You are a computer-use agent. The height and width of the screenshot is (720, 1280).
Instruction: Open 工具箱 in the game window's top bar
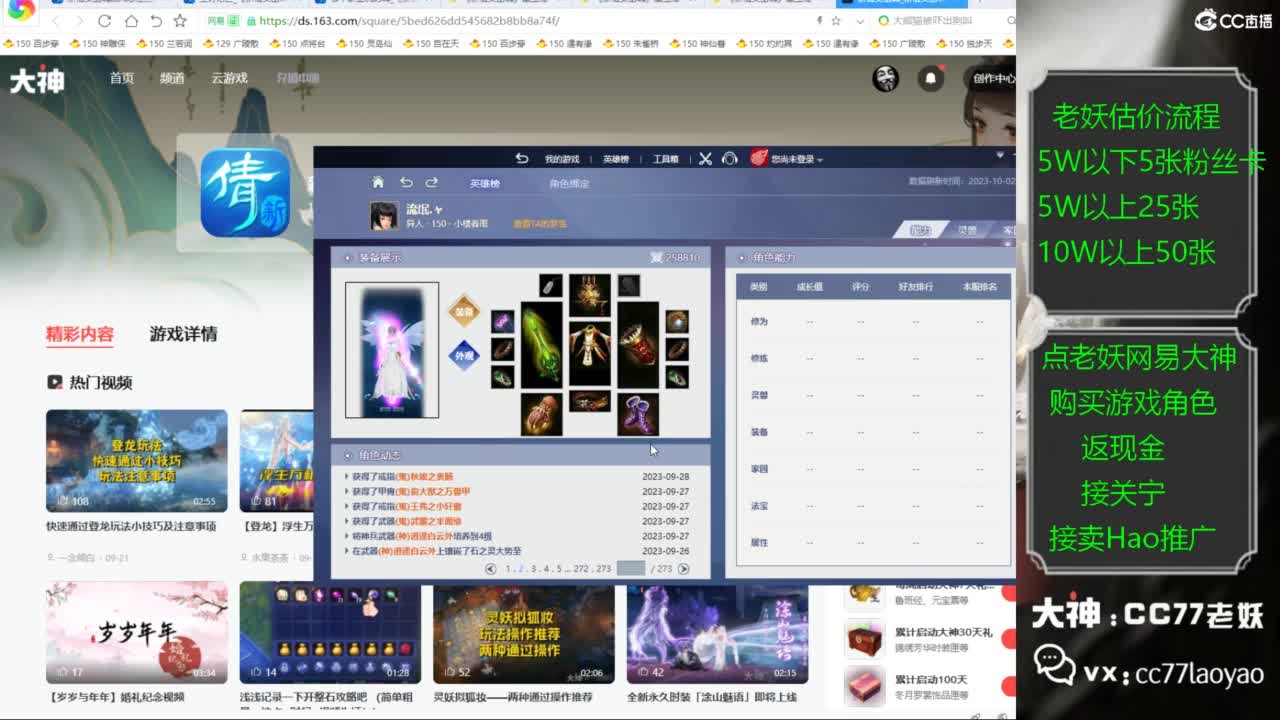(x=666, y=159)
